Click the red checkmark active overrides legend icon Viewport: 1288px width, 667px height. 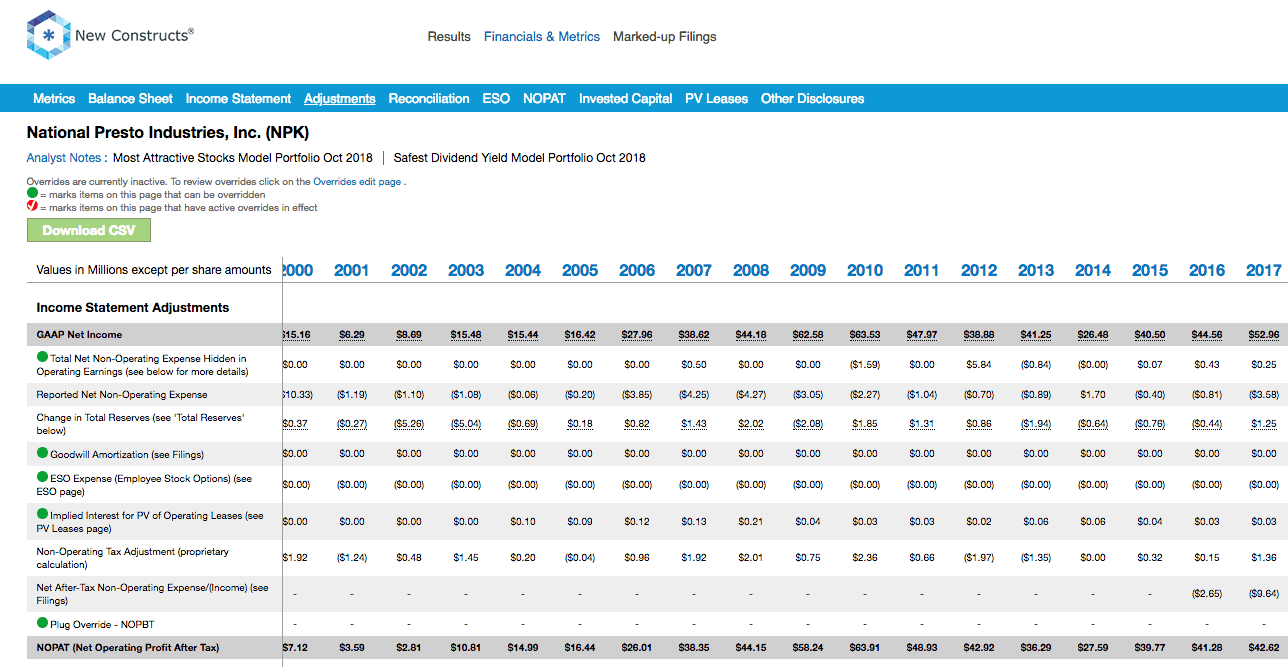coord(32,207)
